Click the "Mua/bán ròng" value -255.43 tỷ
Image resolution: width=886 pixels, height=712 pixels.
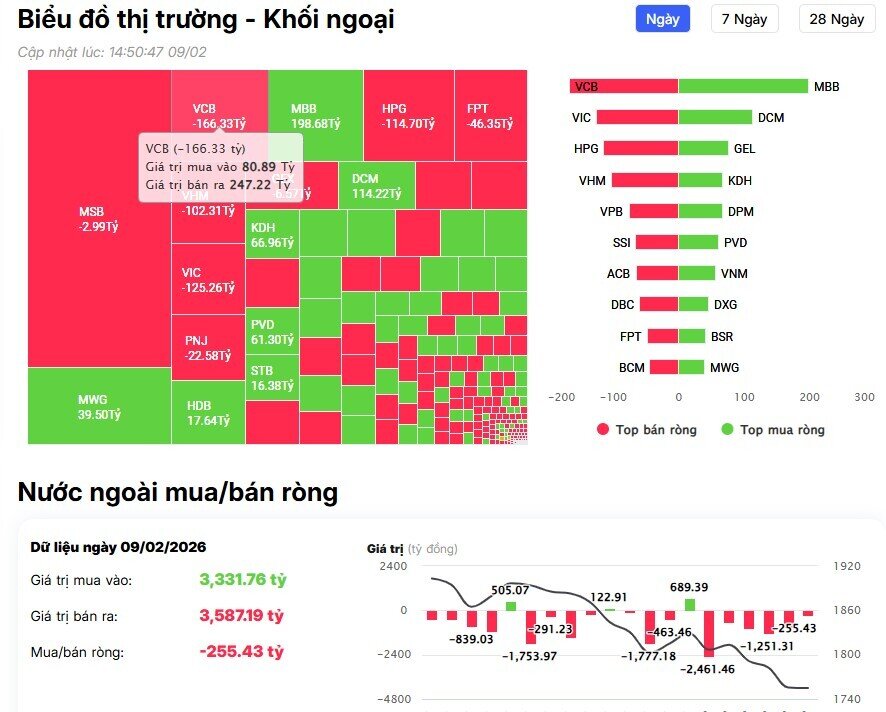(x=243, y=651)
